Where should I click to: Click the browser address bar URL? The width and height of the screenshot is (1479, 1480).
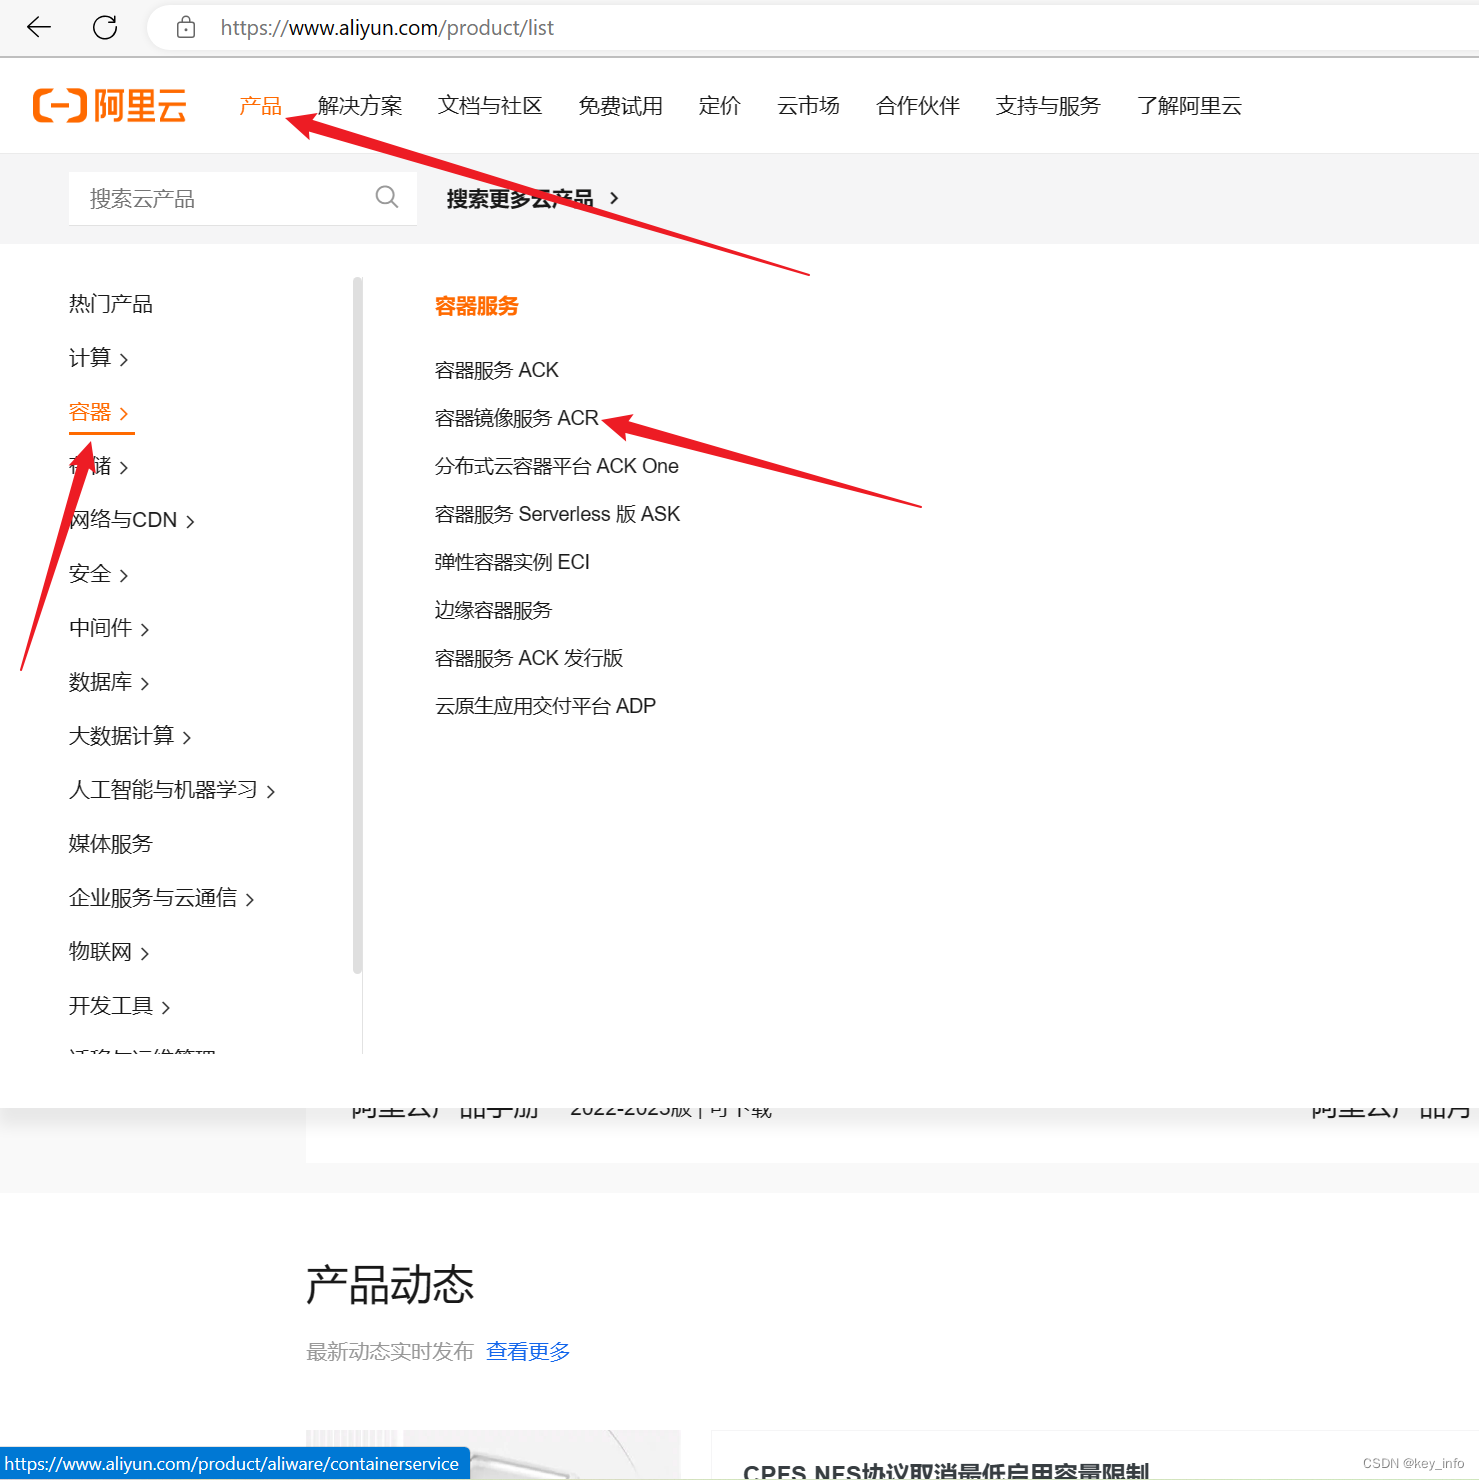tap(387, 28)
